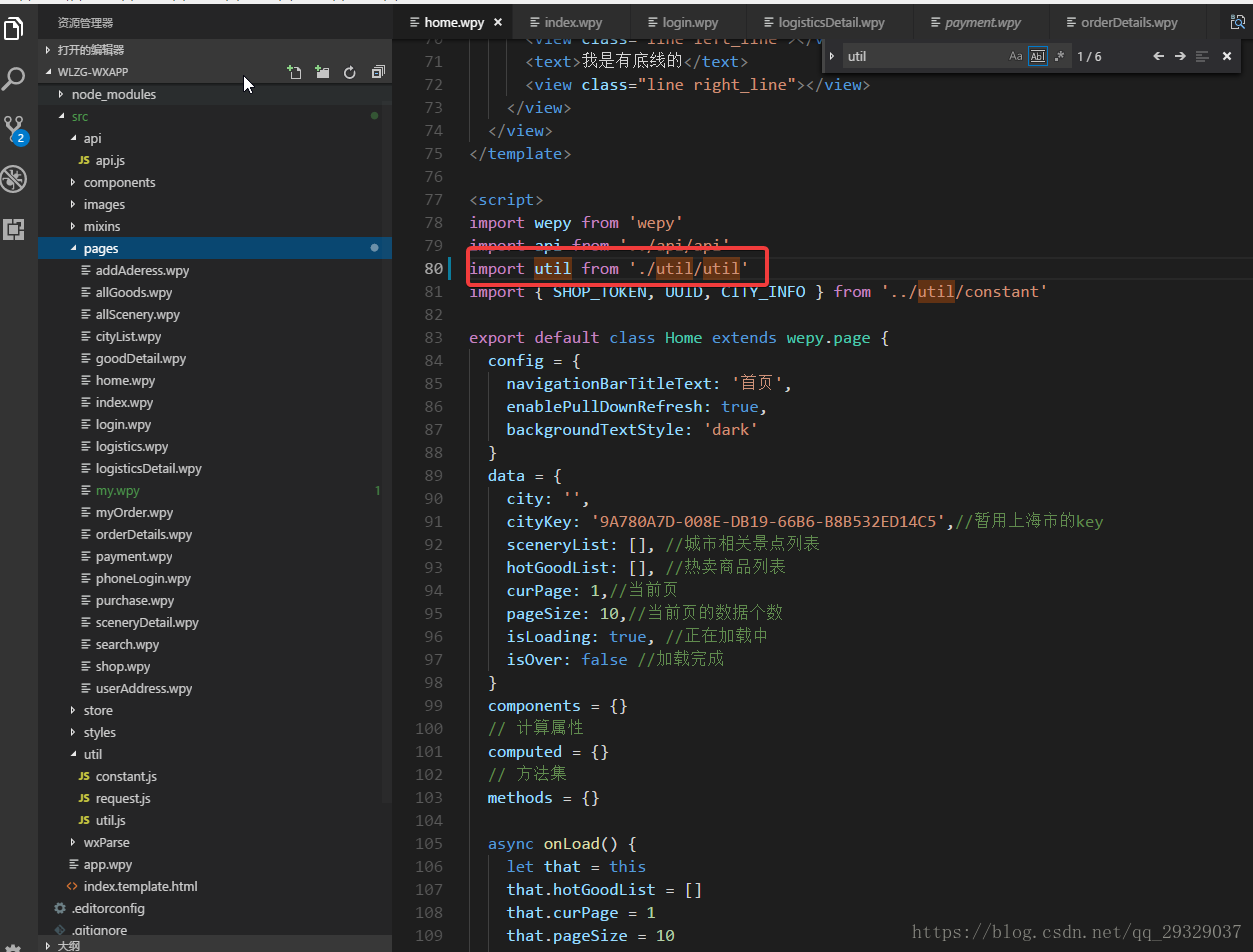Click line number 80 in gutter
The image size is (1253, 952).
[432, 268]
